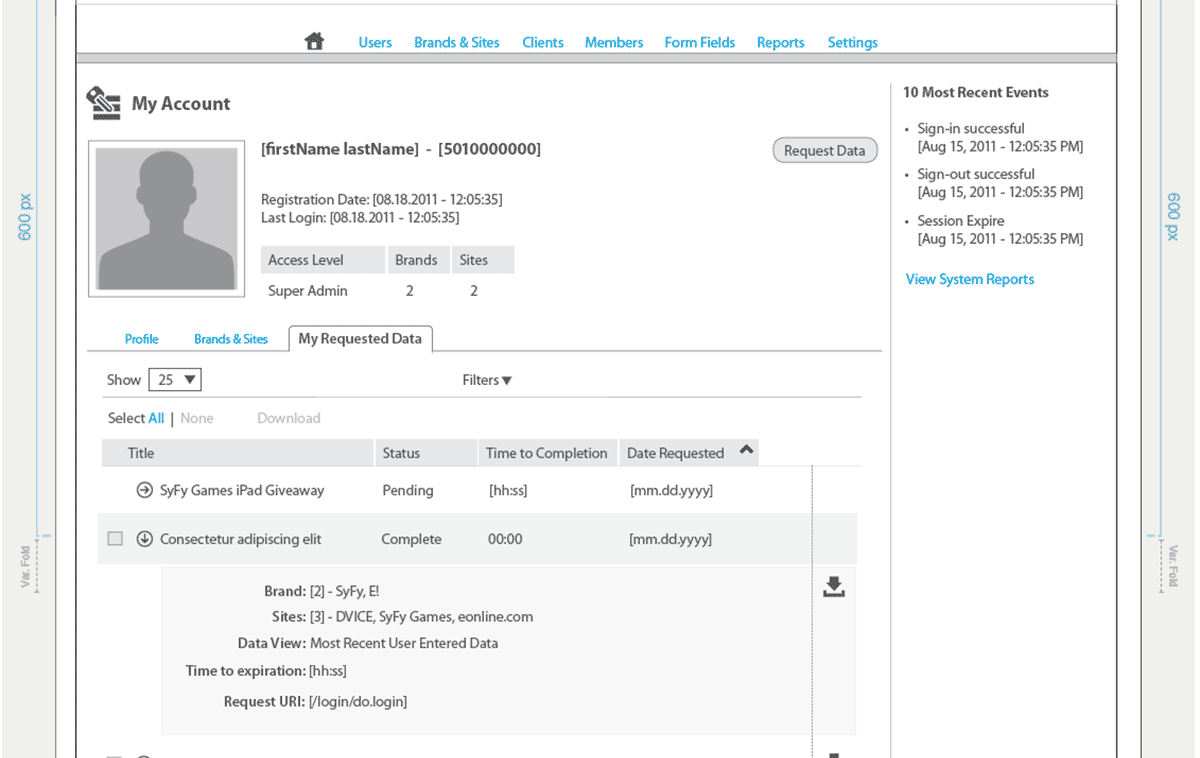
Task: Go to the home icon in navigation
Action: coord(314,41)
